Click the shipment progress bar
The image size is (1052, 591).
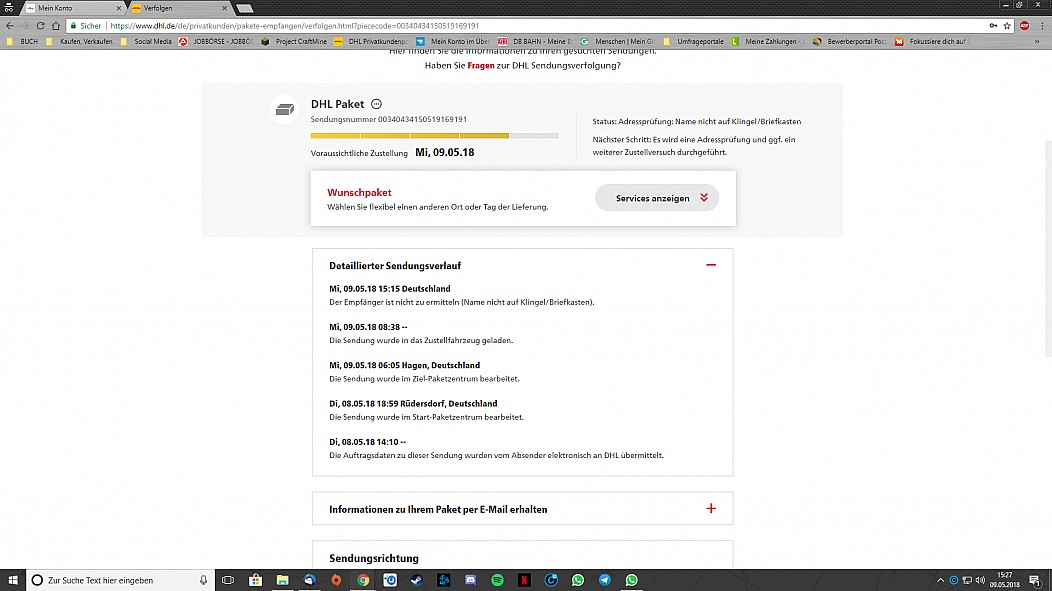point(434,136)
